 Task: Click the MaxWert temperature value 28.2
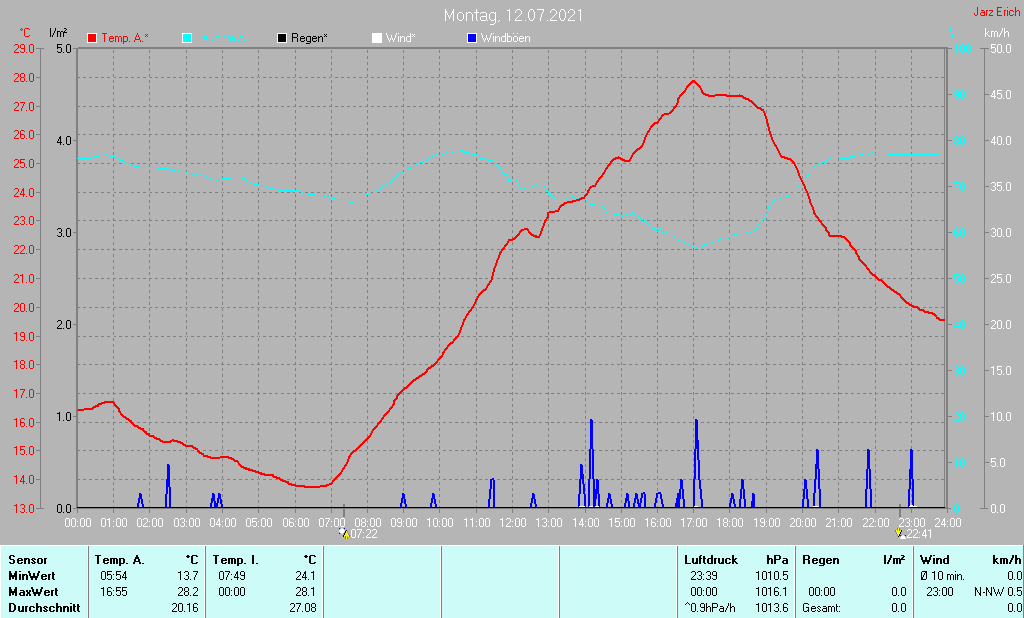point(187,592)
